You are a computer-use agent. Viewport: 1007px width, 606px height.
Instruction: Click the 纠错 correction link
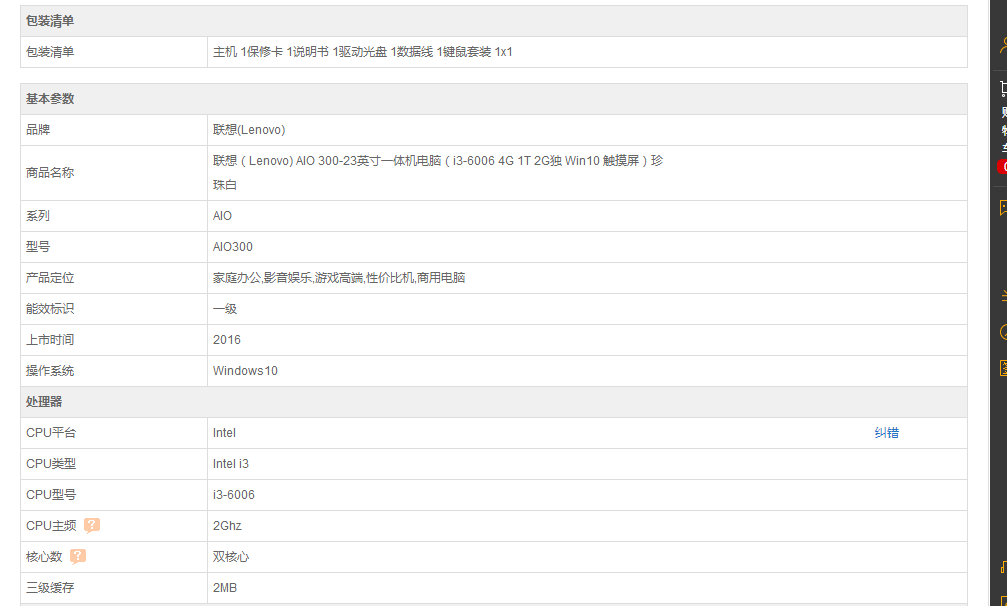[x=886, y=433]
